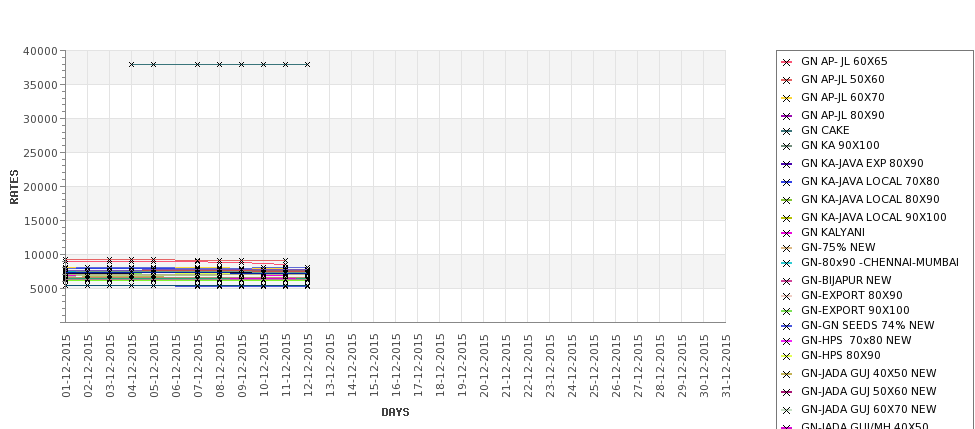Click the GN CAKE legend marker

pyautogui.click(x=787, y=131)
